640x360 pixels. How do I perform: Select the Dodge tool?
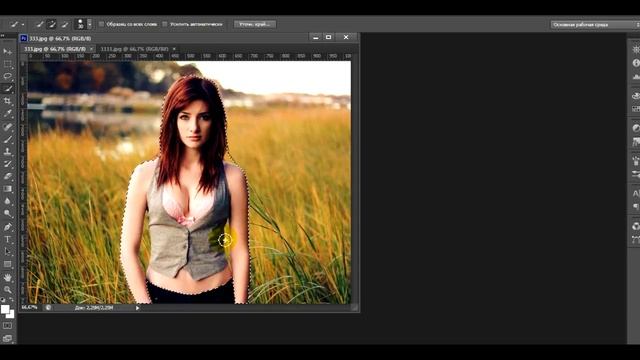pyautogui.click(x=7, y=213)
